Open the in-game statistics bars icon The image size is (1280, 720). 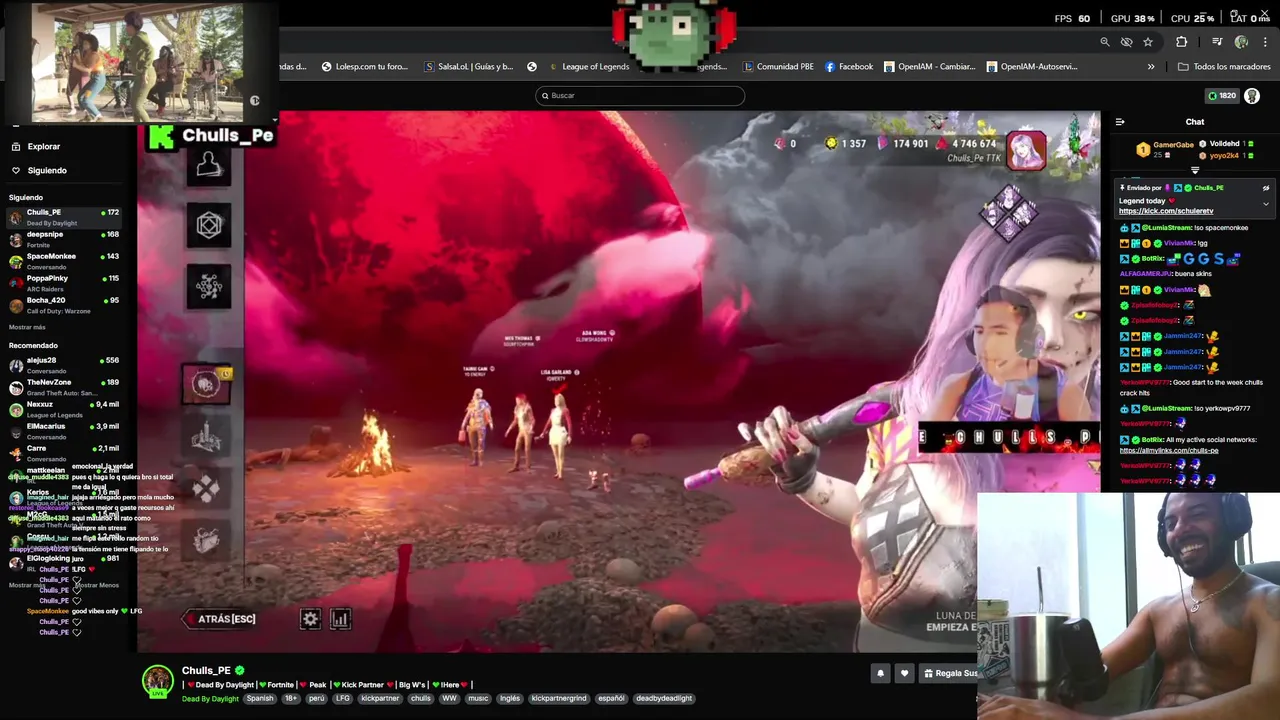click(340, 619)
